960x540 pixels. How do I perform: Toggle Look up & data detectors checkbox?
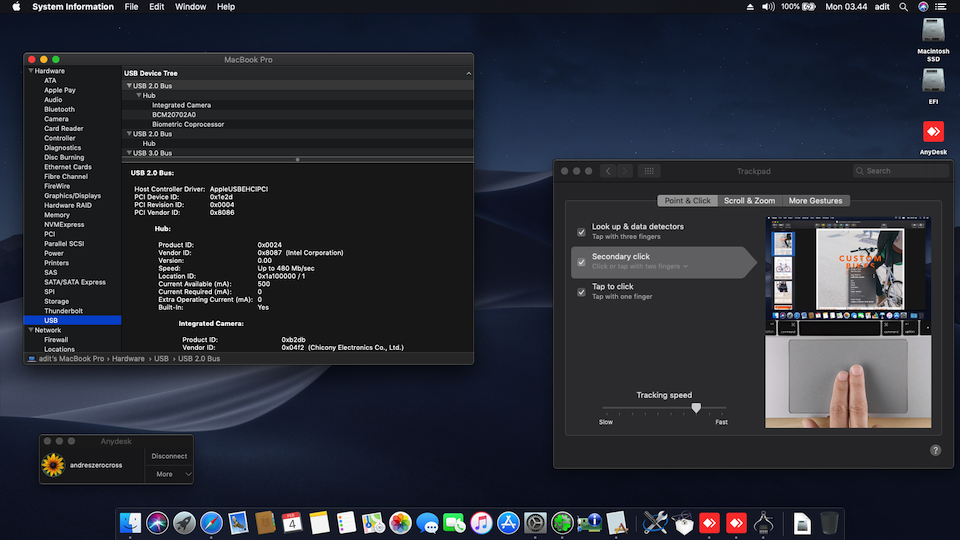pos(581,232)
